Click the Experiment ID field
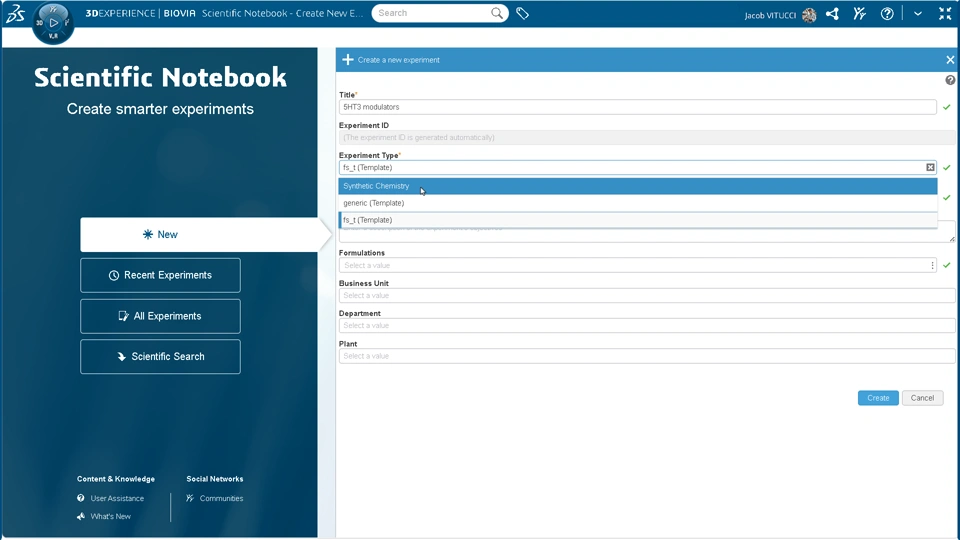This screenshot has width=960, height=540. 647,137
